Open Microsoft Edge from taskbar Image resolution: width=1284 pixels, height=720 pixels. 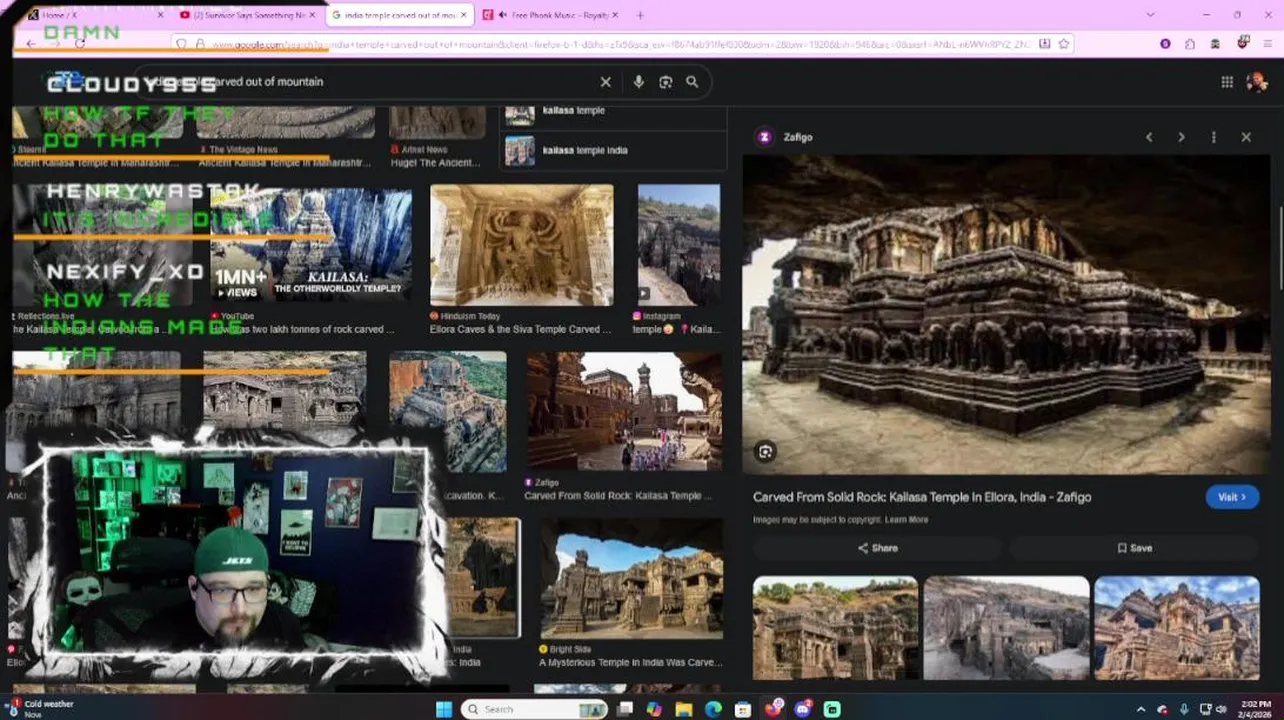coord(713,709)
